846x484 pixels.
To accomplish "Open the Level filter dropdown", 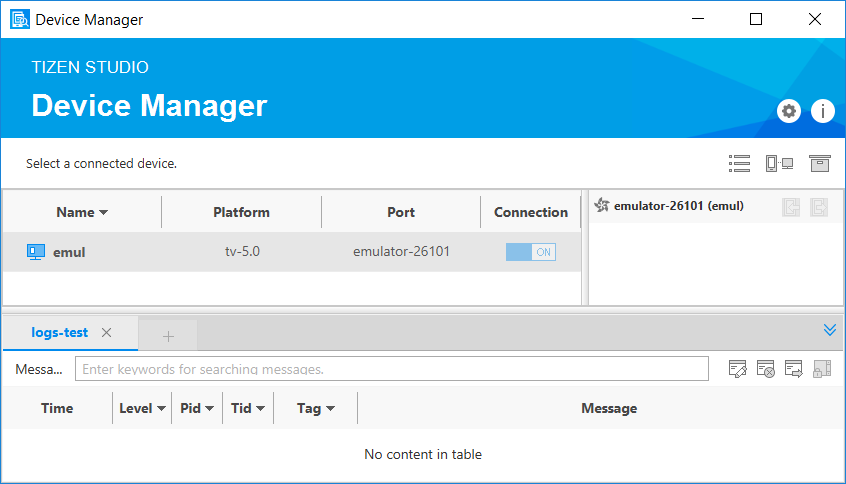I will pyautogui.click(x=142, y=408).
